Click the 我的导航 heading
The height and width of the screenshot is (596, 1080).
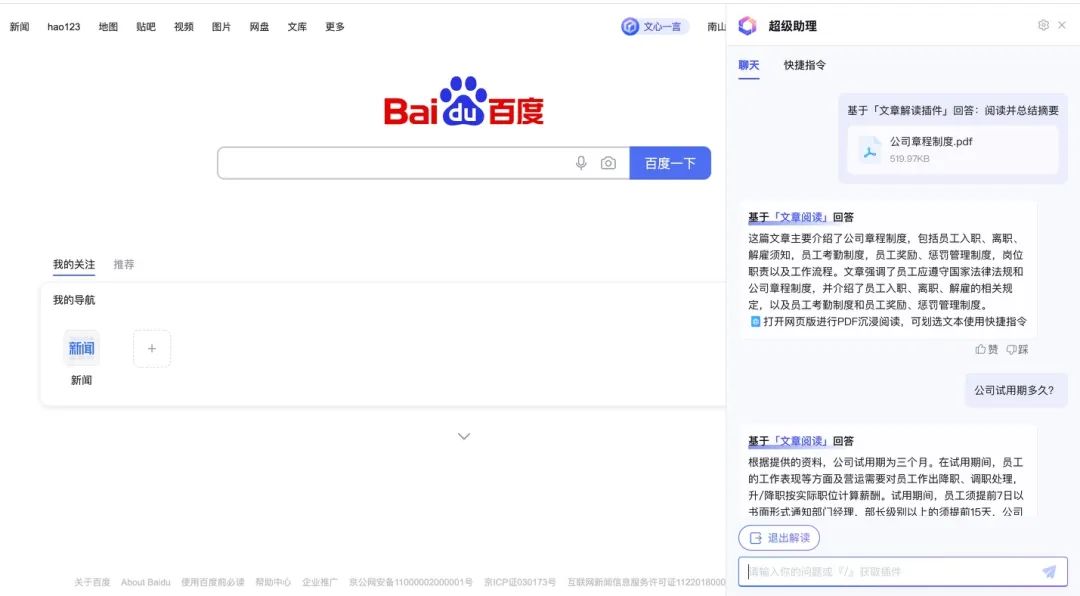coord(74,300)
